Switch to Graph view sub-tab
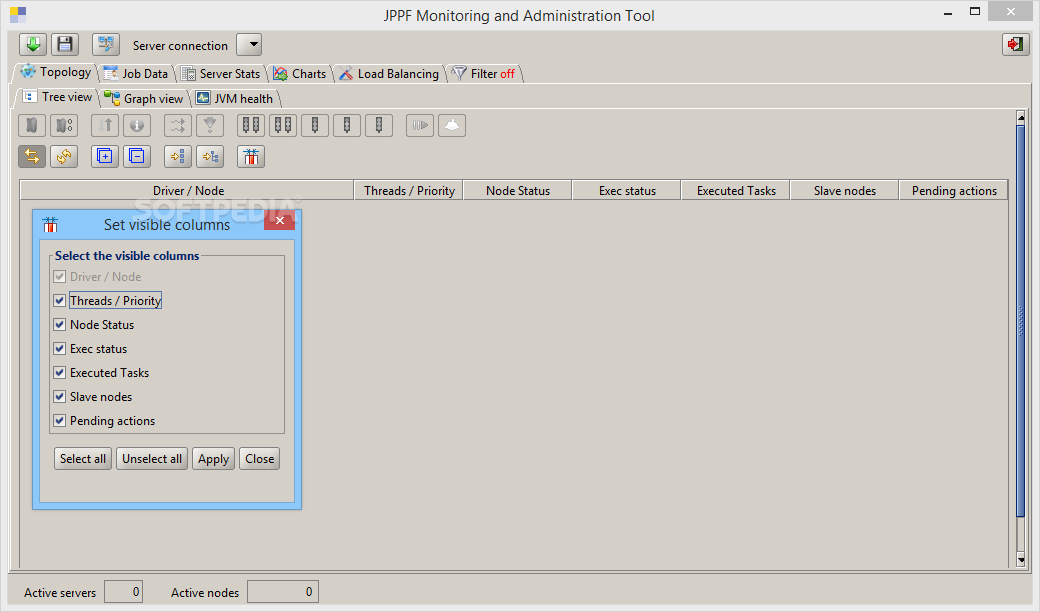This screenshot has height=612, width=1040. [144, 99]
